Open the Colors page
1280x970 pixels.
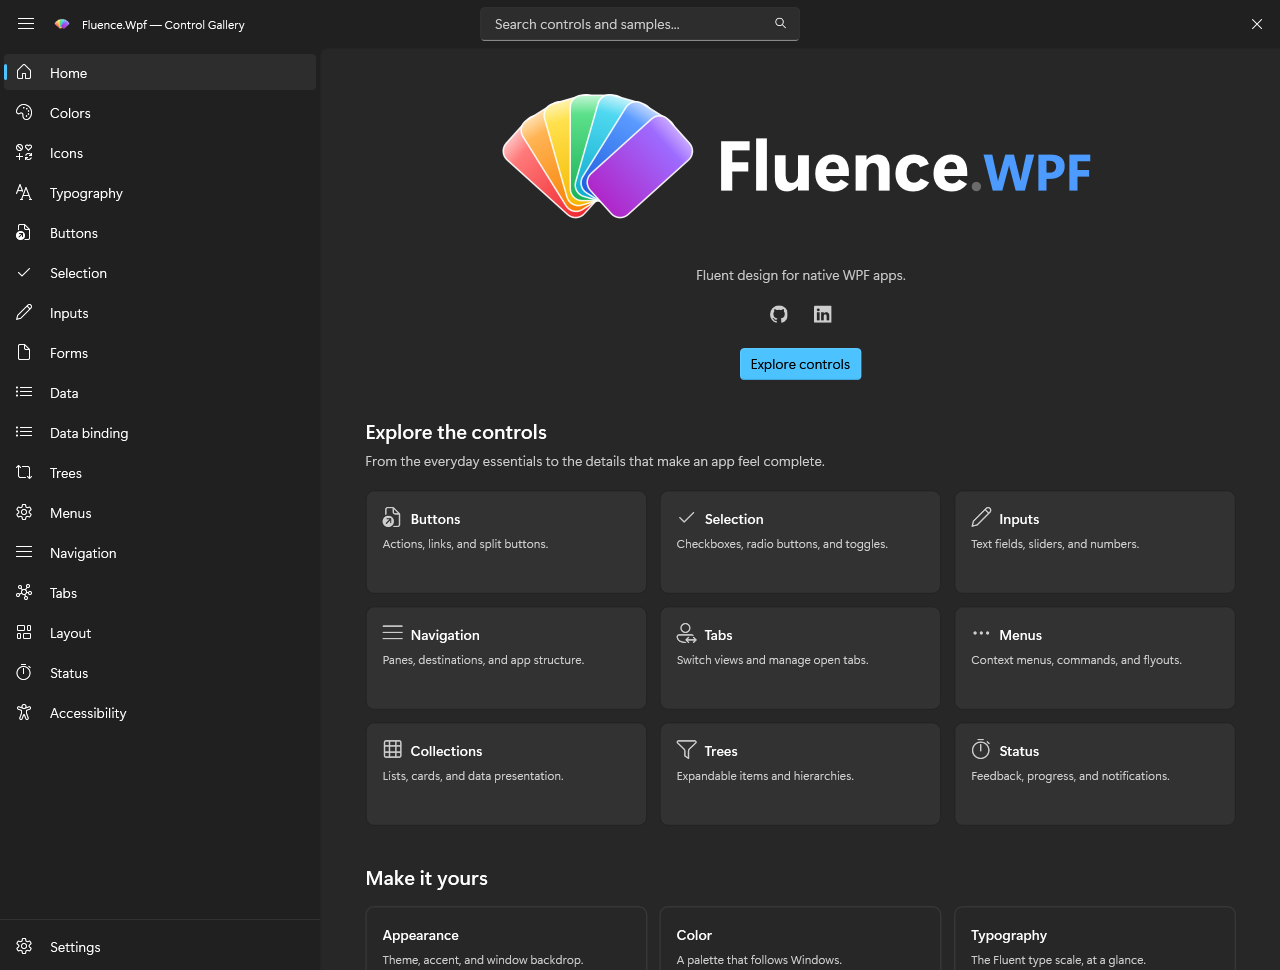160,112
